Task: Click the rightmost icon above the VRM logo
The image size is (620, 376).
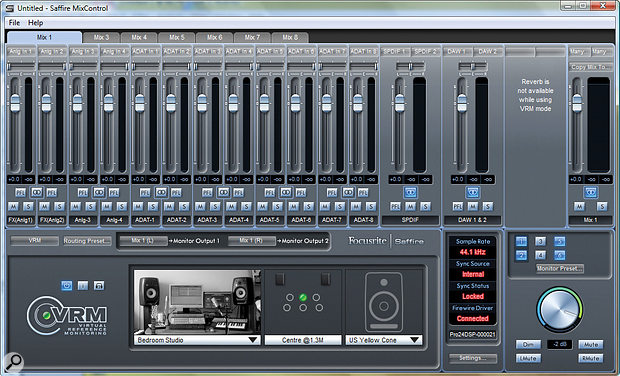Action: 99,285
